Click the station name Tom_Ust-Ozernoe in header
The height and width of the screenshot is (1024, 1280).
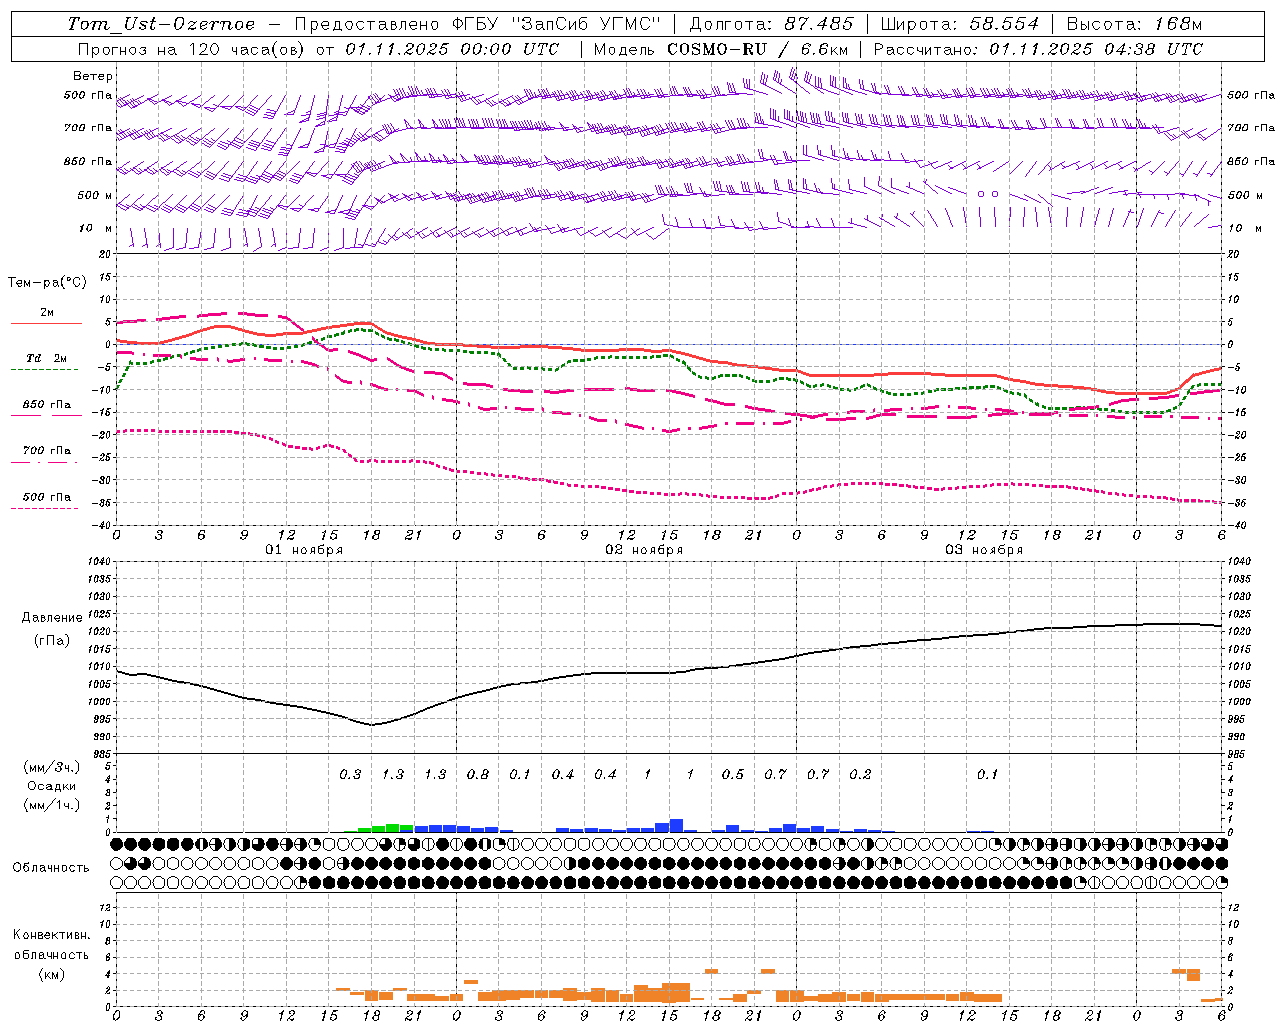(x=161, y=24)
